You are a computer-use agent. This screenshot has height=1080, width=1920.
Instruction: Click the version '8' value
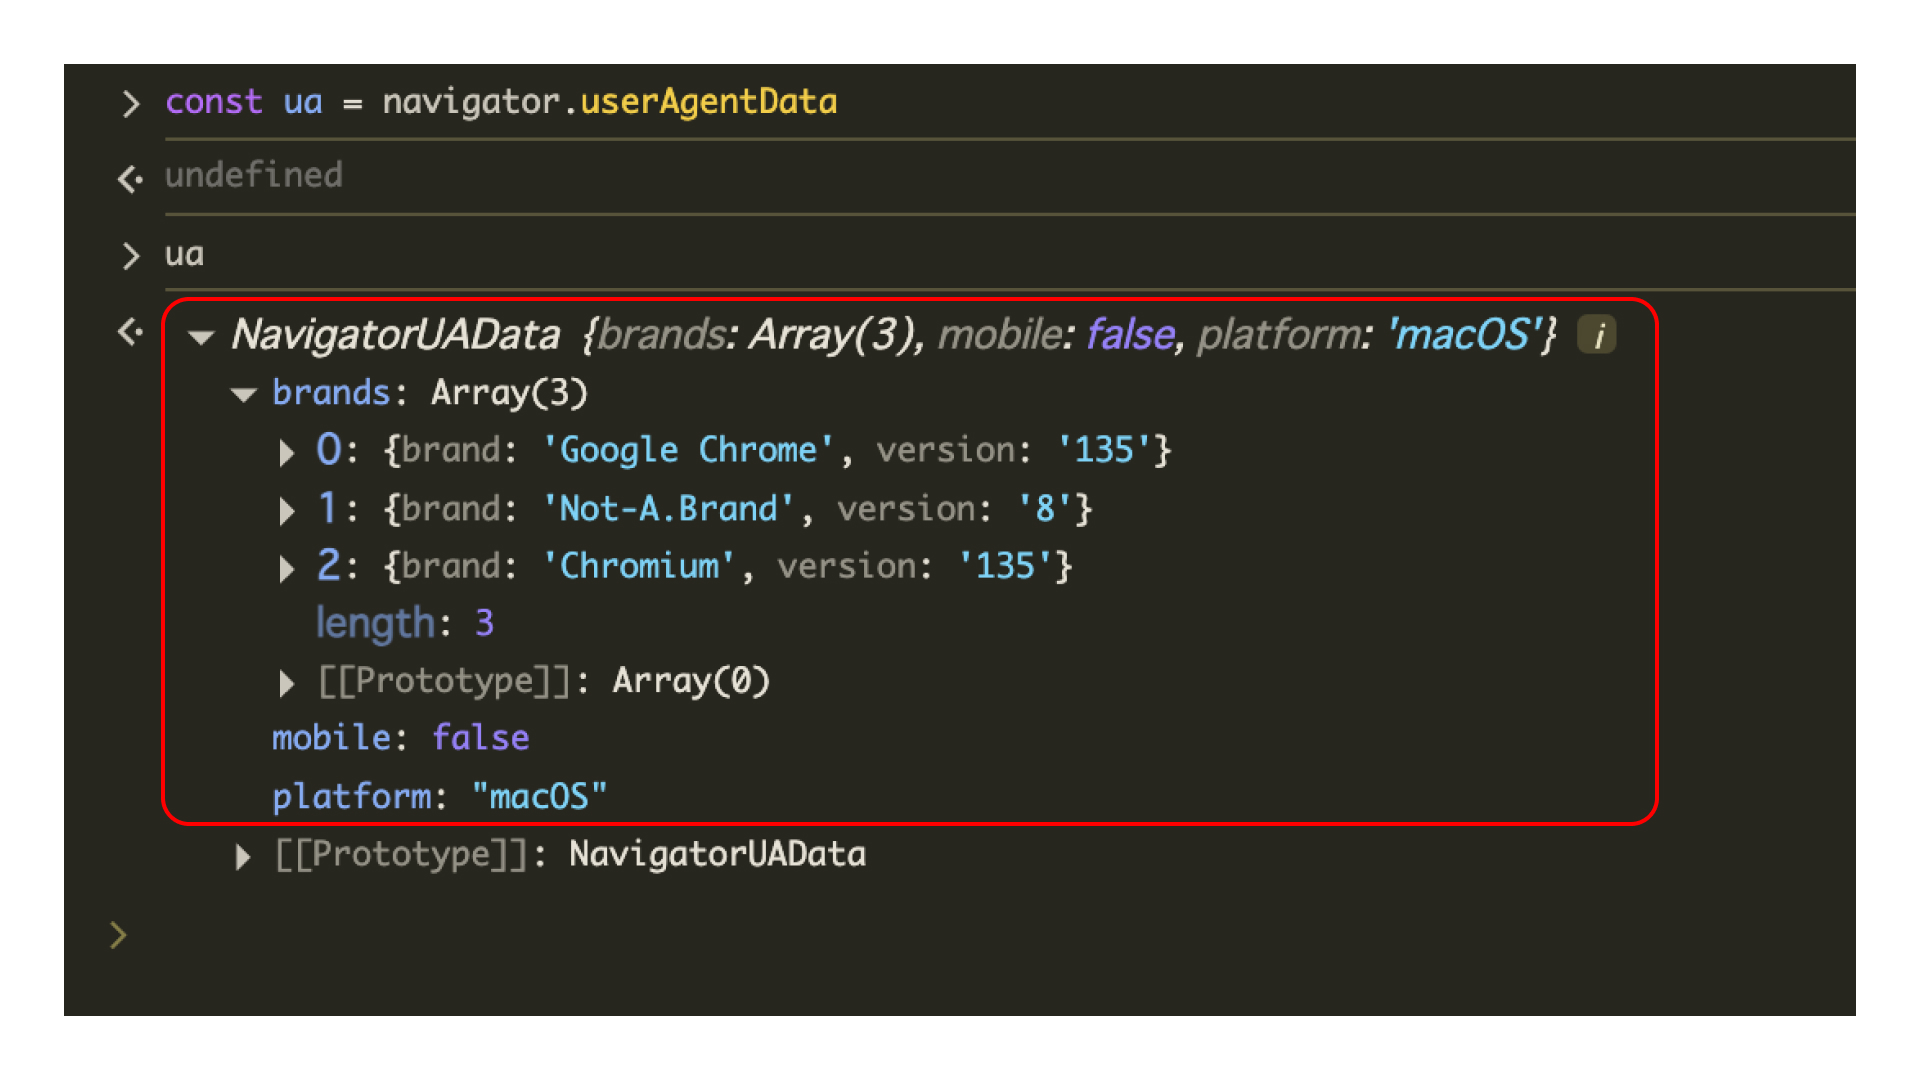(1046, 509)
